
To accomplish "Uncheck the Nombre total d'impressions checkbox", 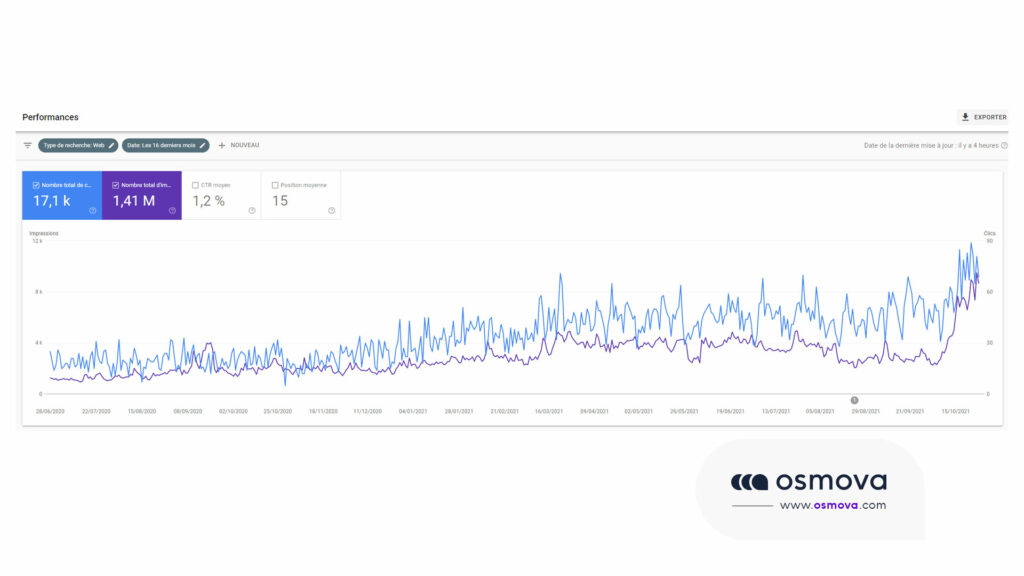I will [x=115, y=184].
